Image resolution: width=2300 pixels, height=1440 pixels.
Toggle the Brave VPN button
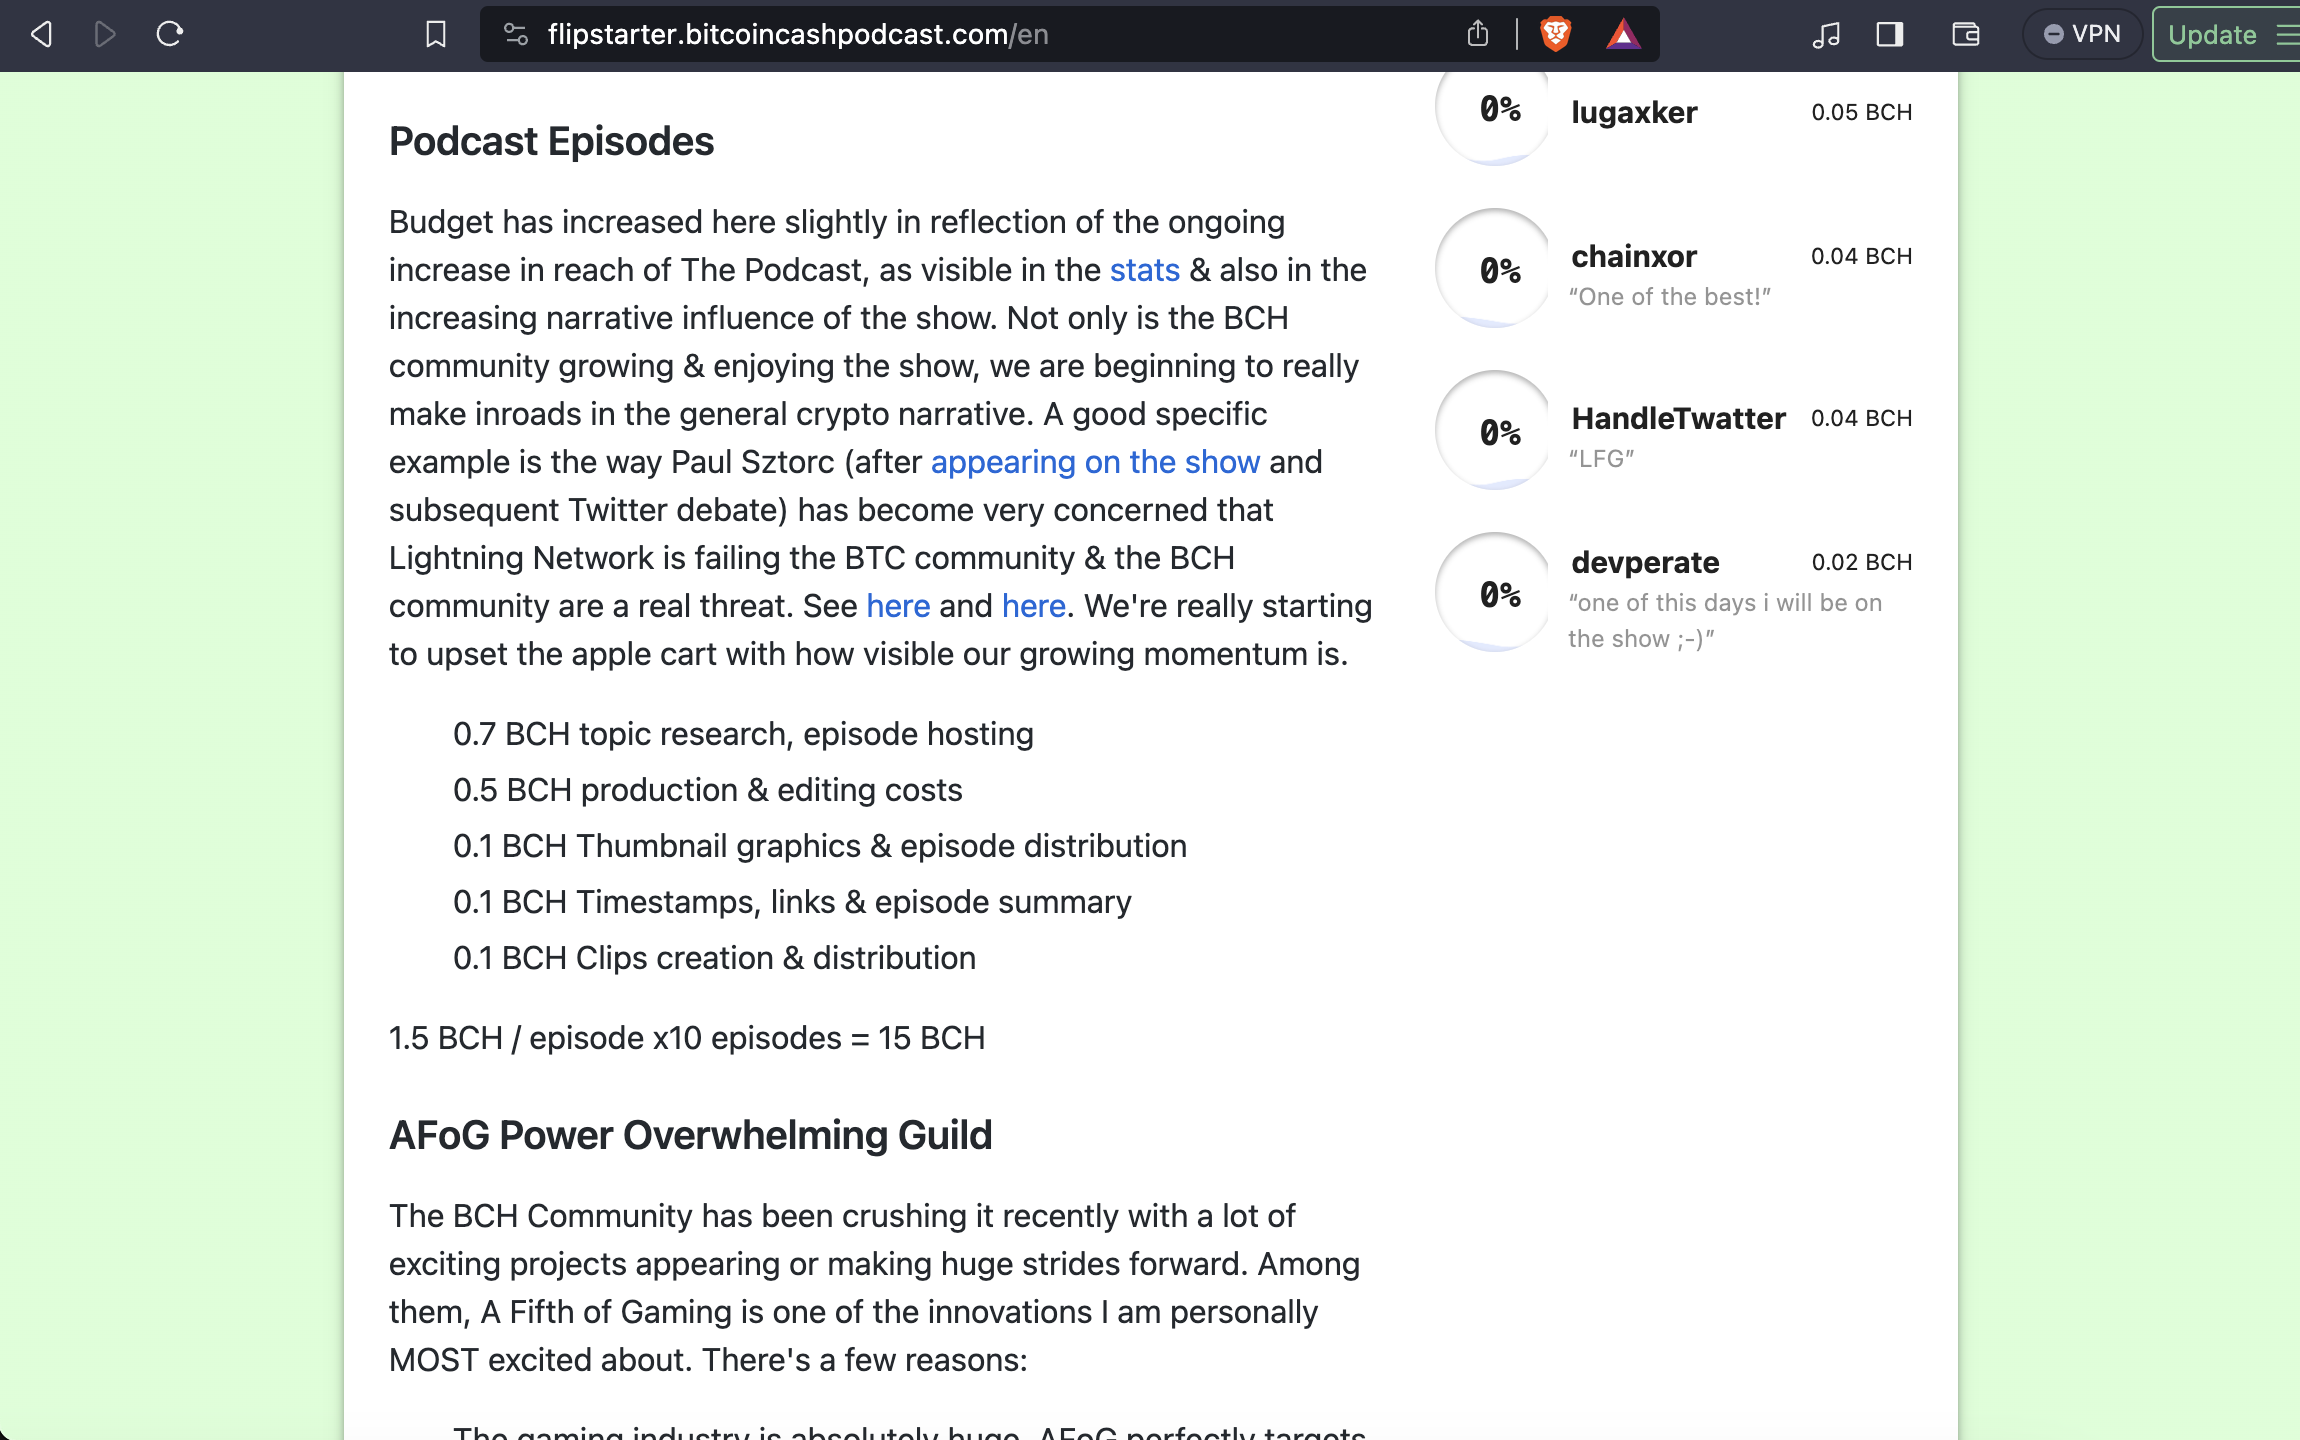2082,35
